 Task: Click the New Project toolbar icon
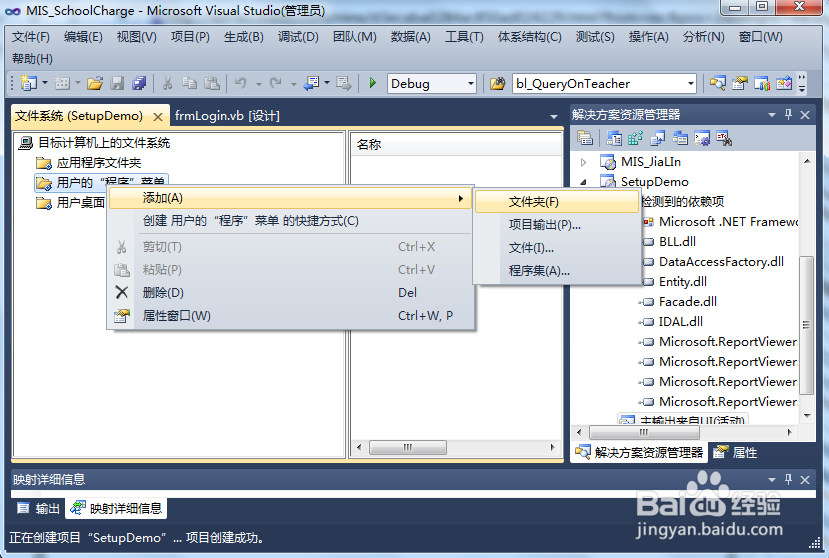click(29, 83)
